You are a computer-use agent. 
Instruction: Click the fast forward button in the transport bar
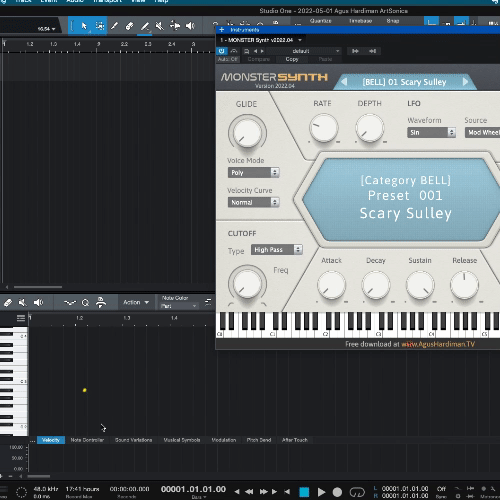click(x=263, y=491)
